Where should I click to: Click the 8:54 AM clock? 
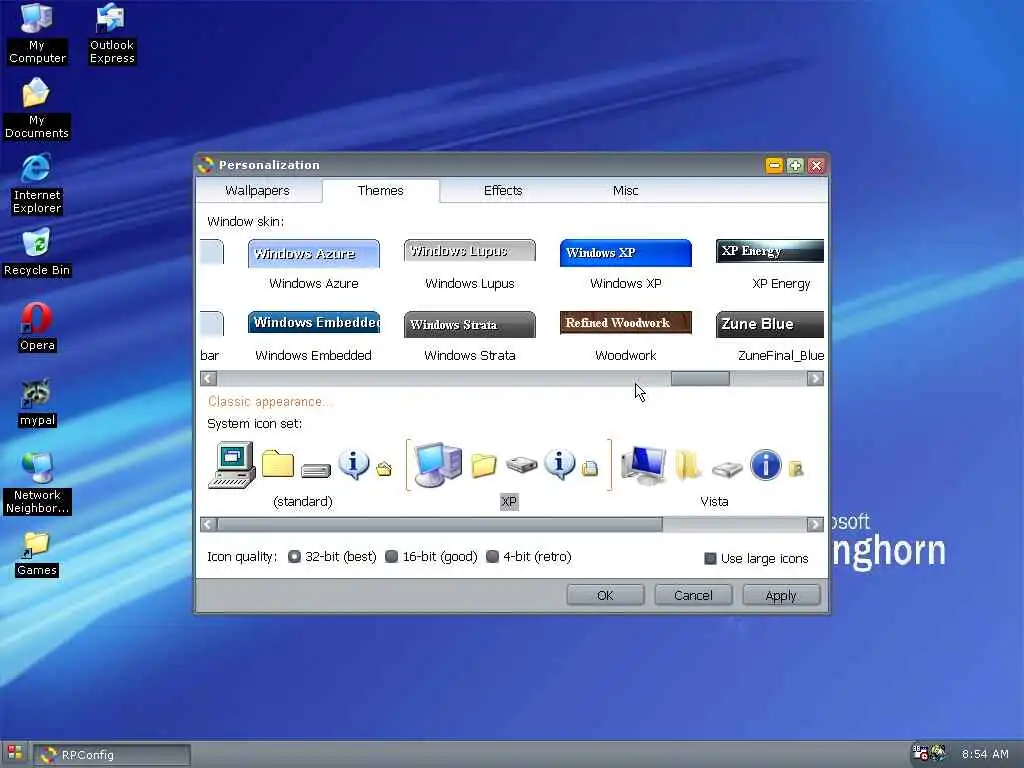click(x=985, y=754)
